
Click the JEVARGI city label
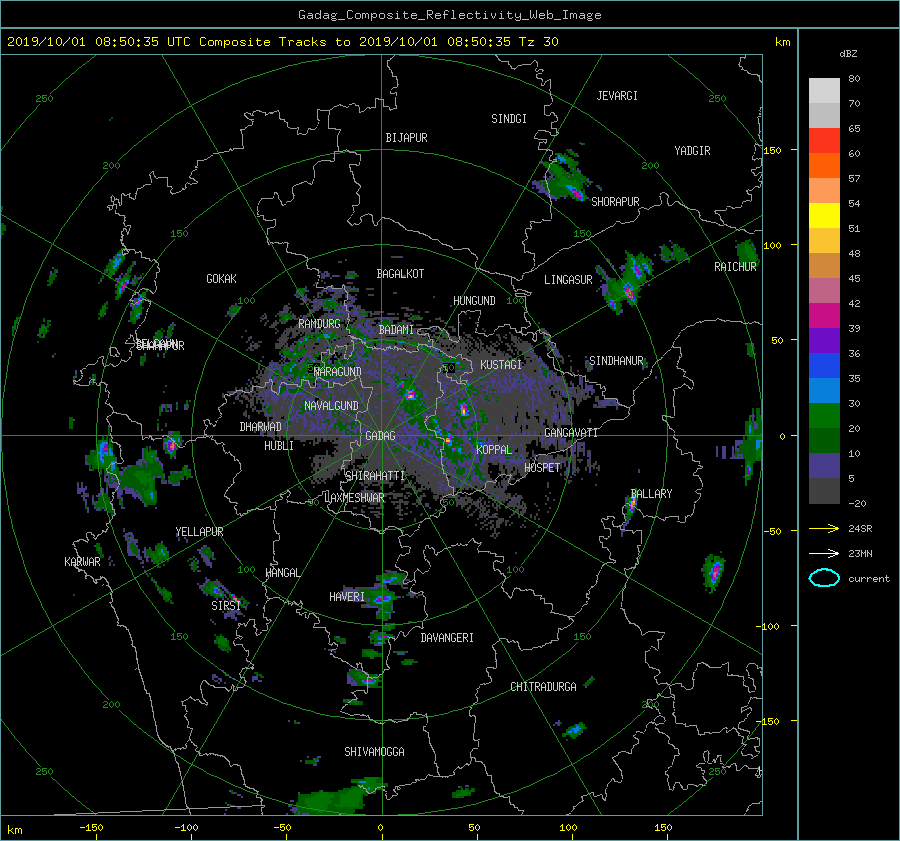click(x=617, y=96)
